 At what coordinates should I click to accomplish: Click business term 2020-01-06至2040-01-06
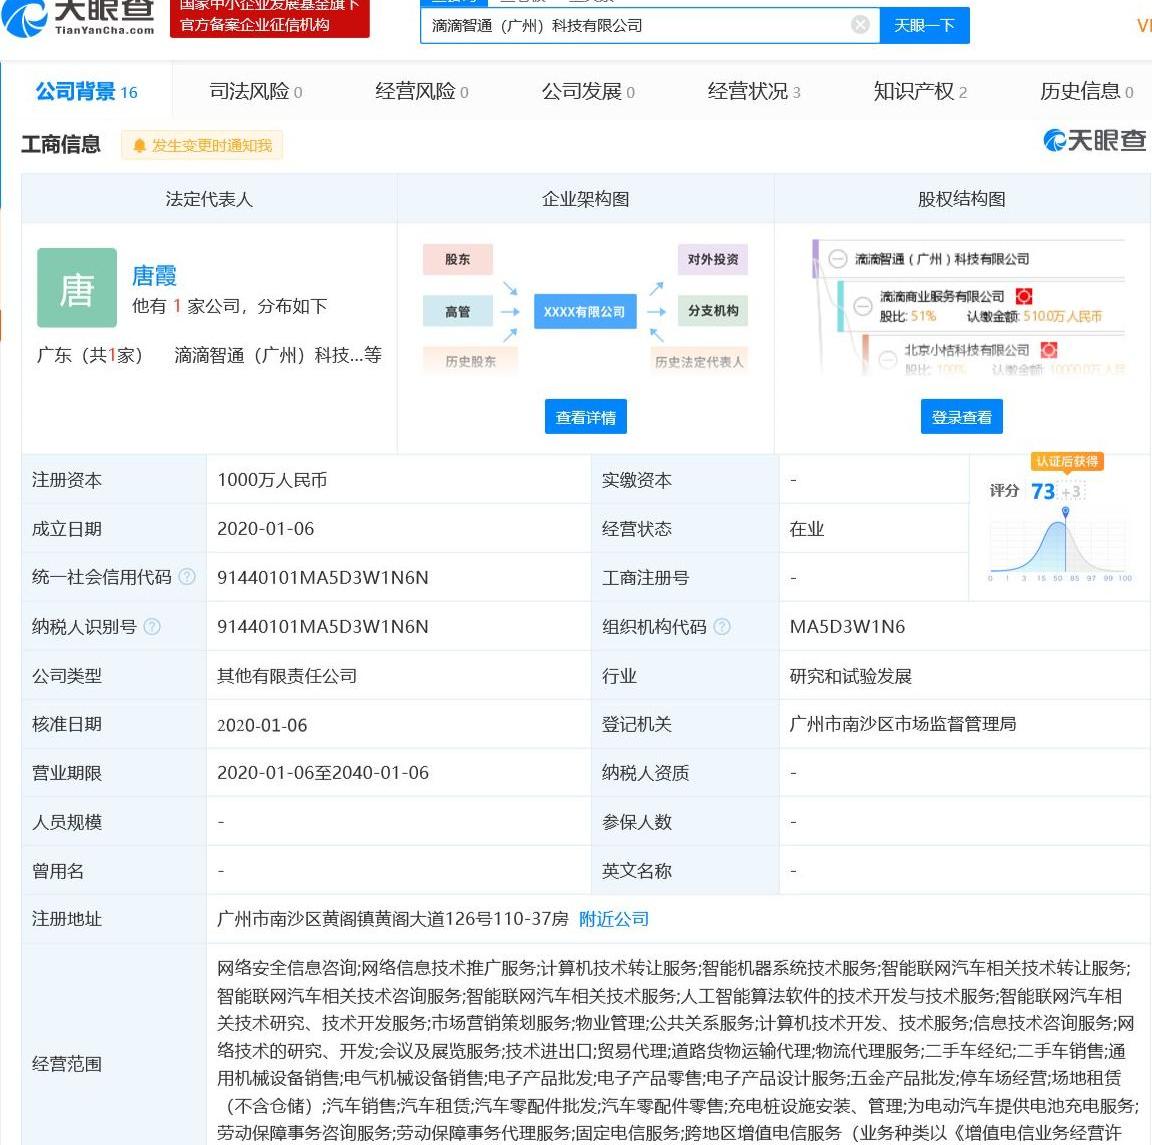[x=323, y=772]
